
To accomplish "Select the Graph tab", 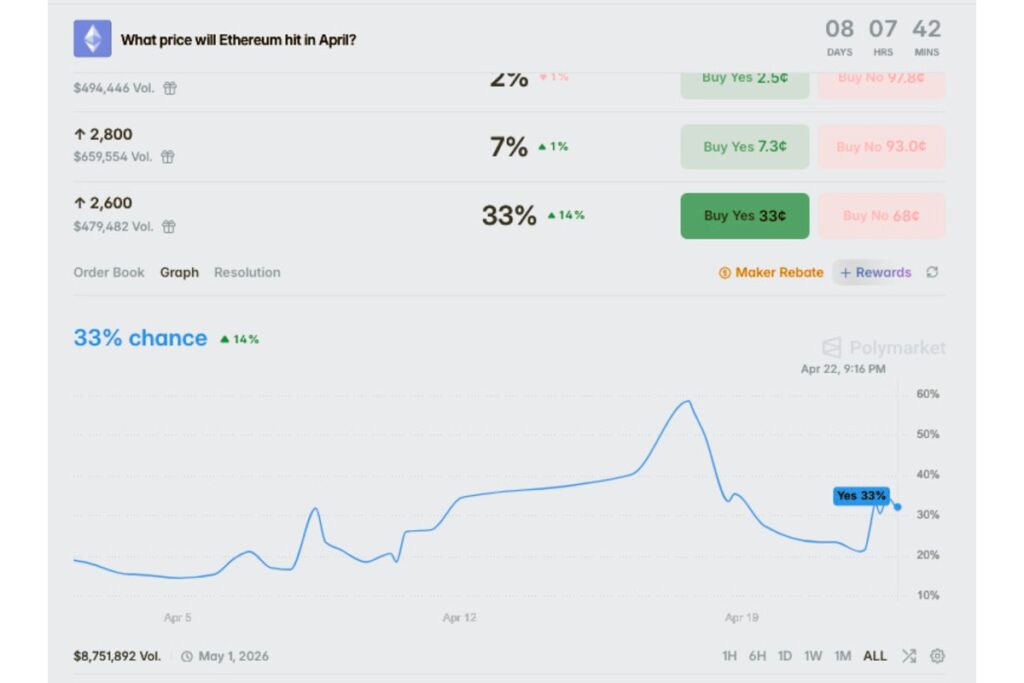I will [x=179, y=272].
